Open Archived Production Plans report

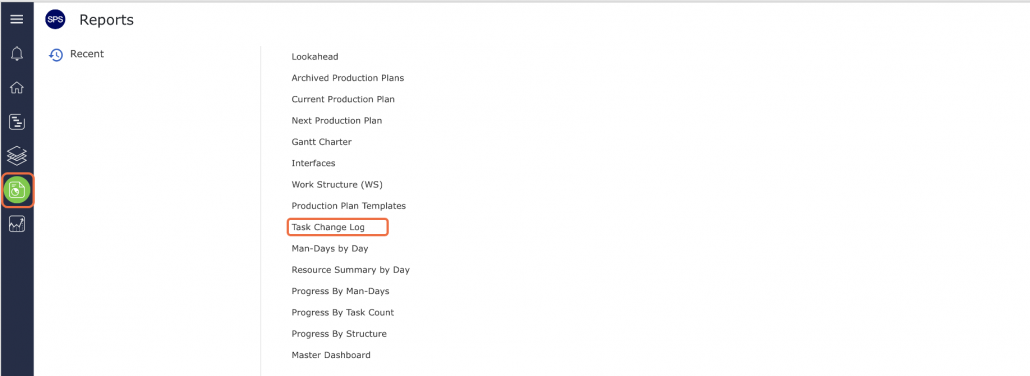point(347,78)
